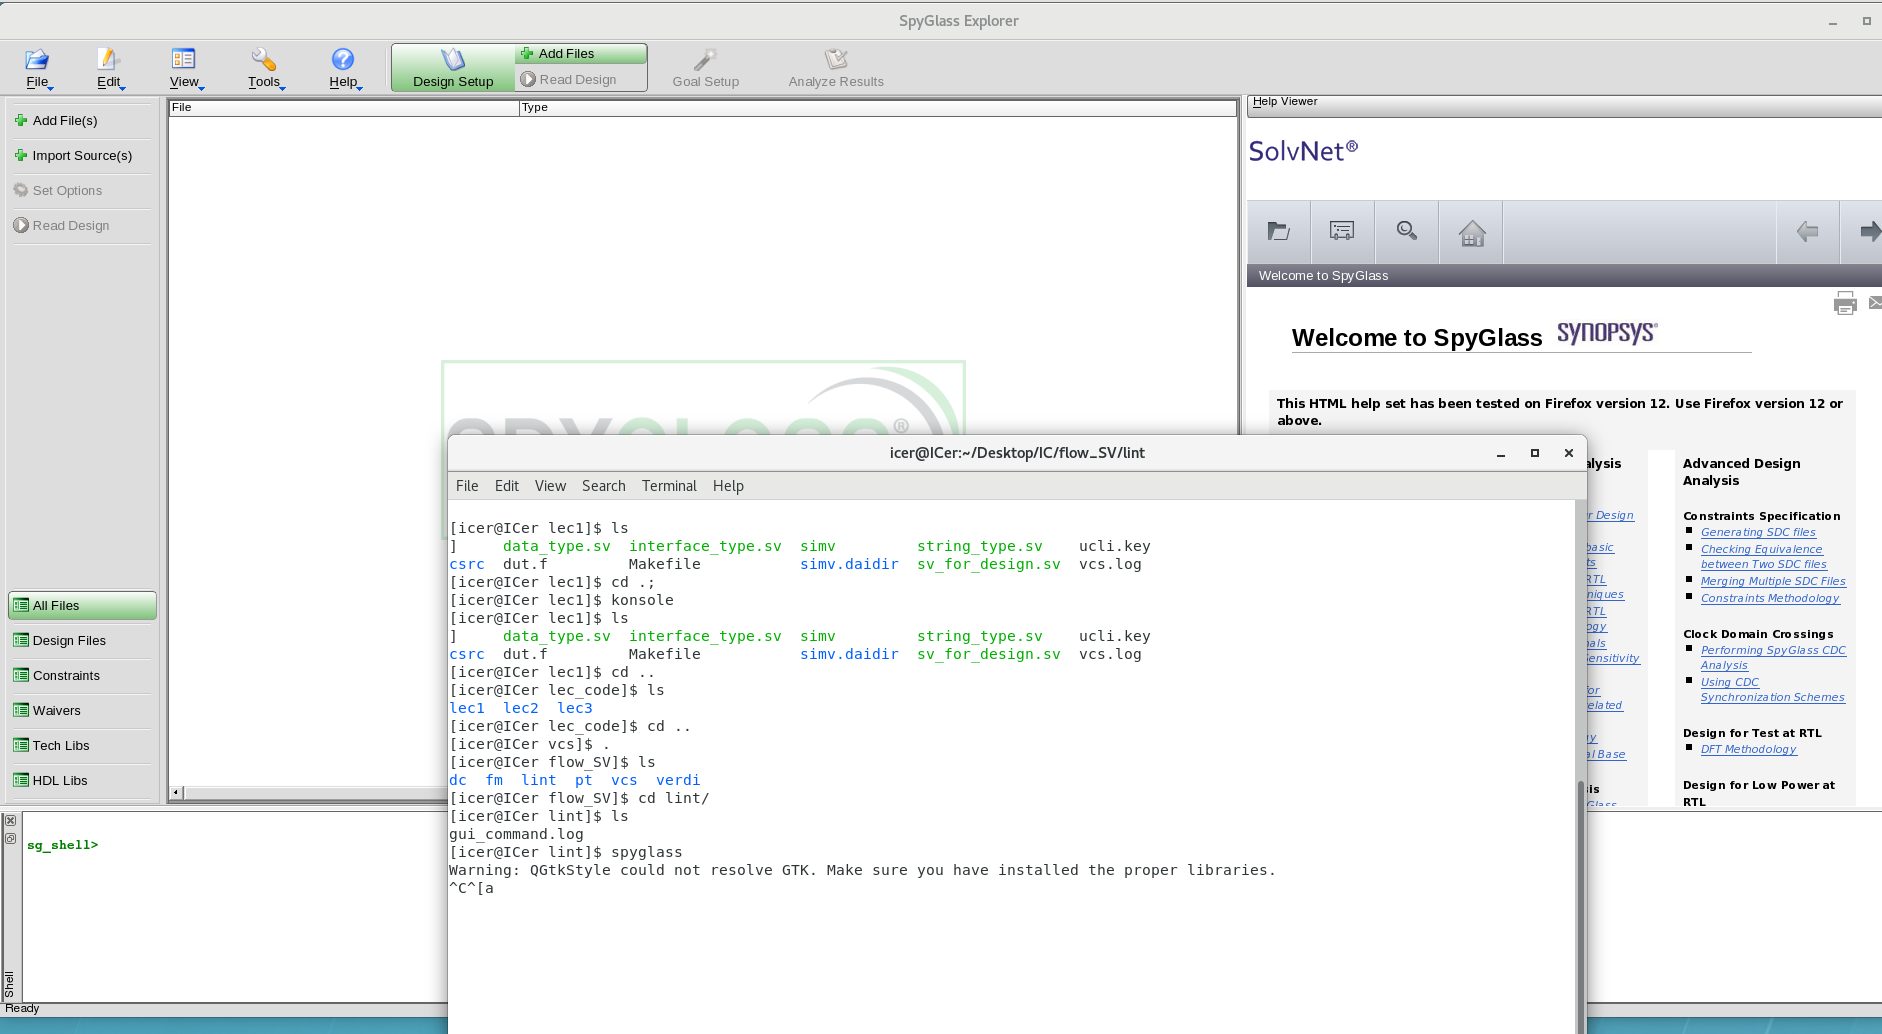
Task: Click Set Options in the left panel
Action: coord(82,190)
